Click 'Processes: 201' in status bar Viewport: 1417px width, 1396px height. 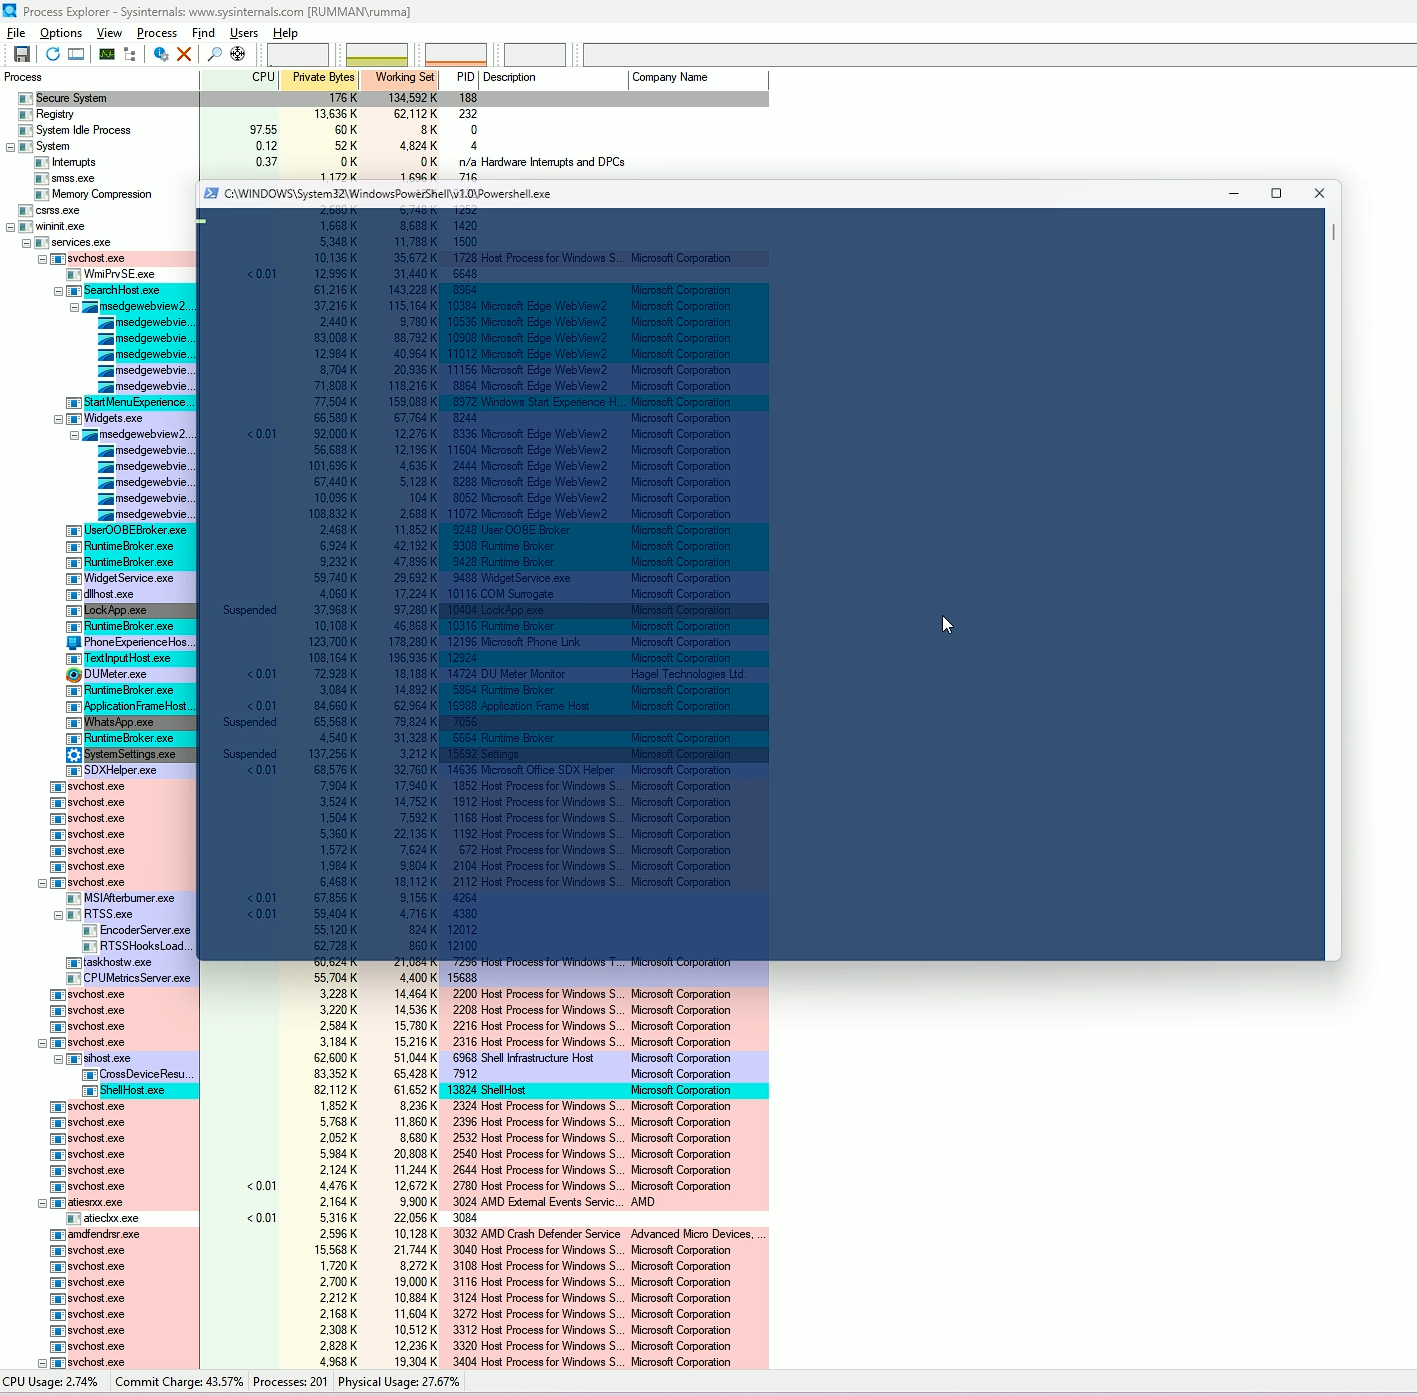tap(290, 1382)
